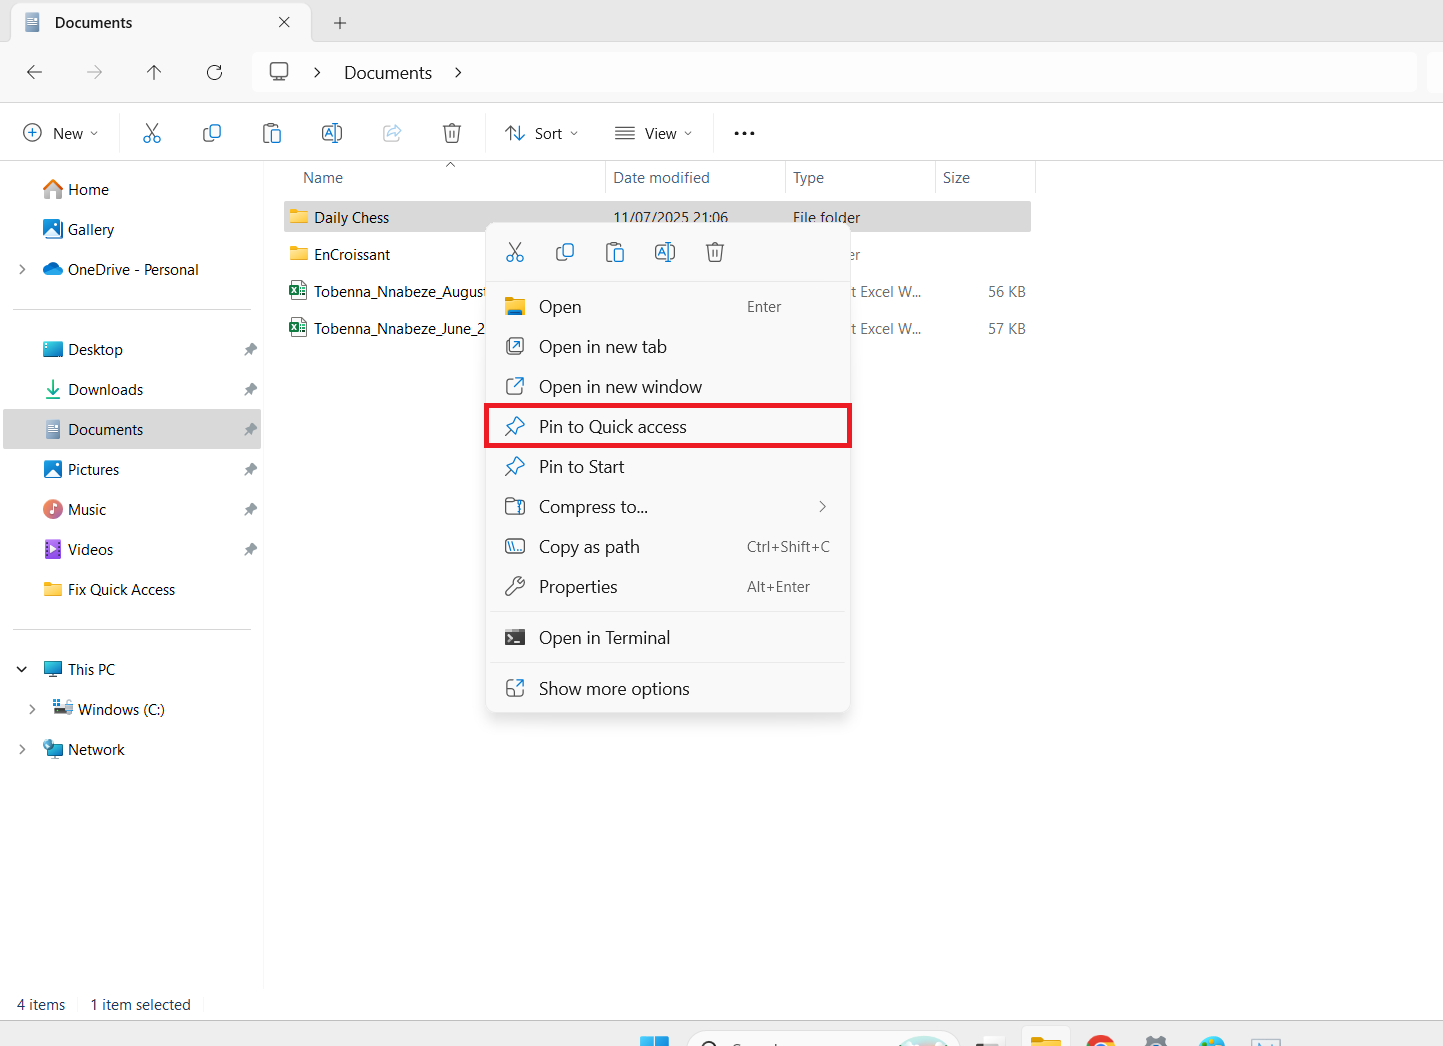Unpin Videos from the sidebar
The width and height of the screenshot is (1443, 1046).
point(249,549)
